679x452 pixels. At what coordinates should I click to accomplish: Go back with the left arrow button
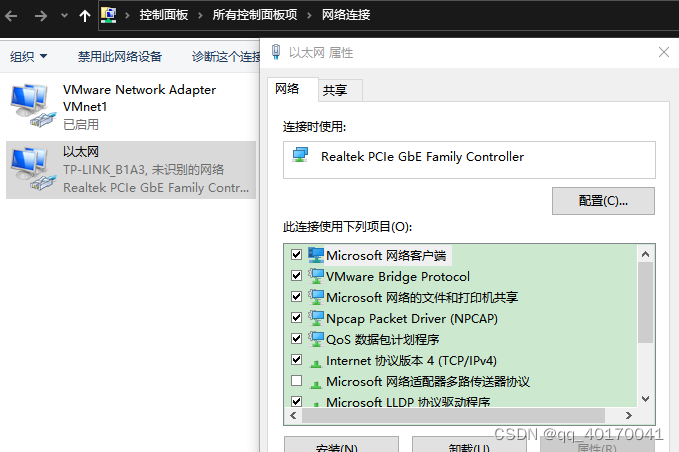coord(11,16)
